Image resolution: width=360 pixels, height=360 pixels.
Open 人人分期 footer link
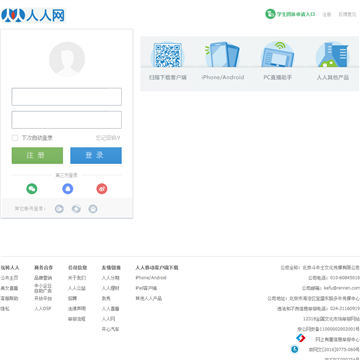point(111,278)
